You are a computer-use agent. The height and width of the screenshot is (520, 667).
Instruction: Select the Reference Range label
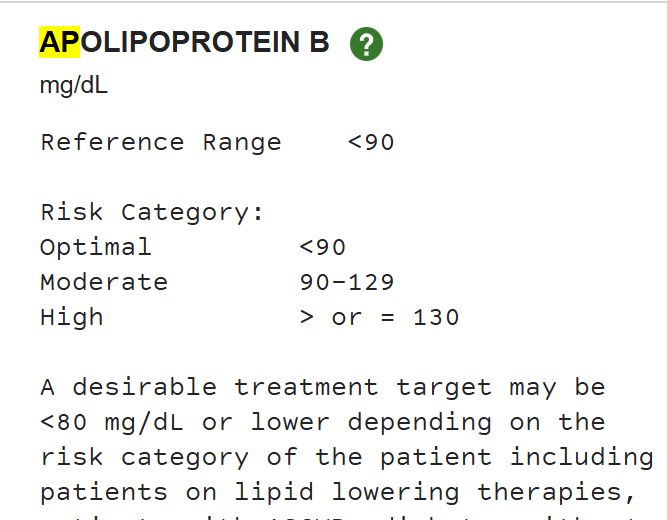tap(161, 142)
